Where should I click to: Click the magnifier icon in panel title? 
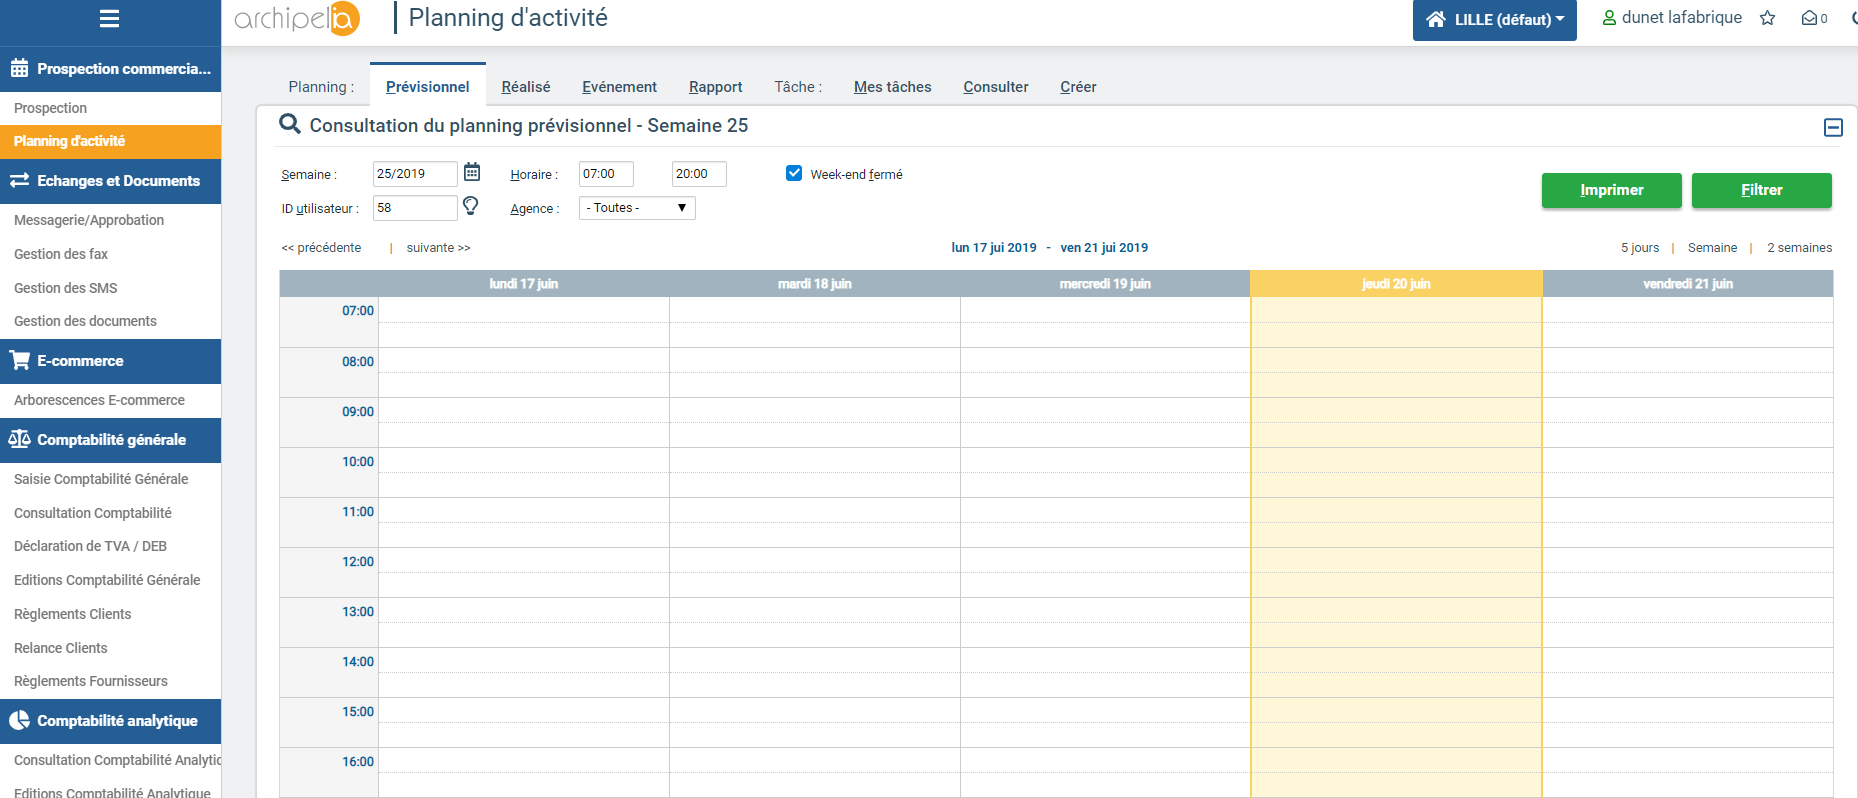(x=290, y=124)
